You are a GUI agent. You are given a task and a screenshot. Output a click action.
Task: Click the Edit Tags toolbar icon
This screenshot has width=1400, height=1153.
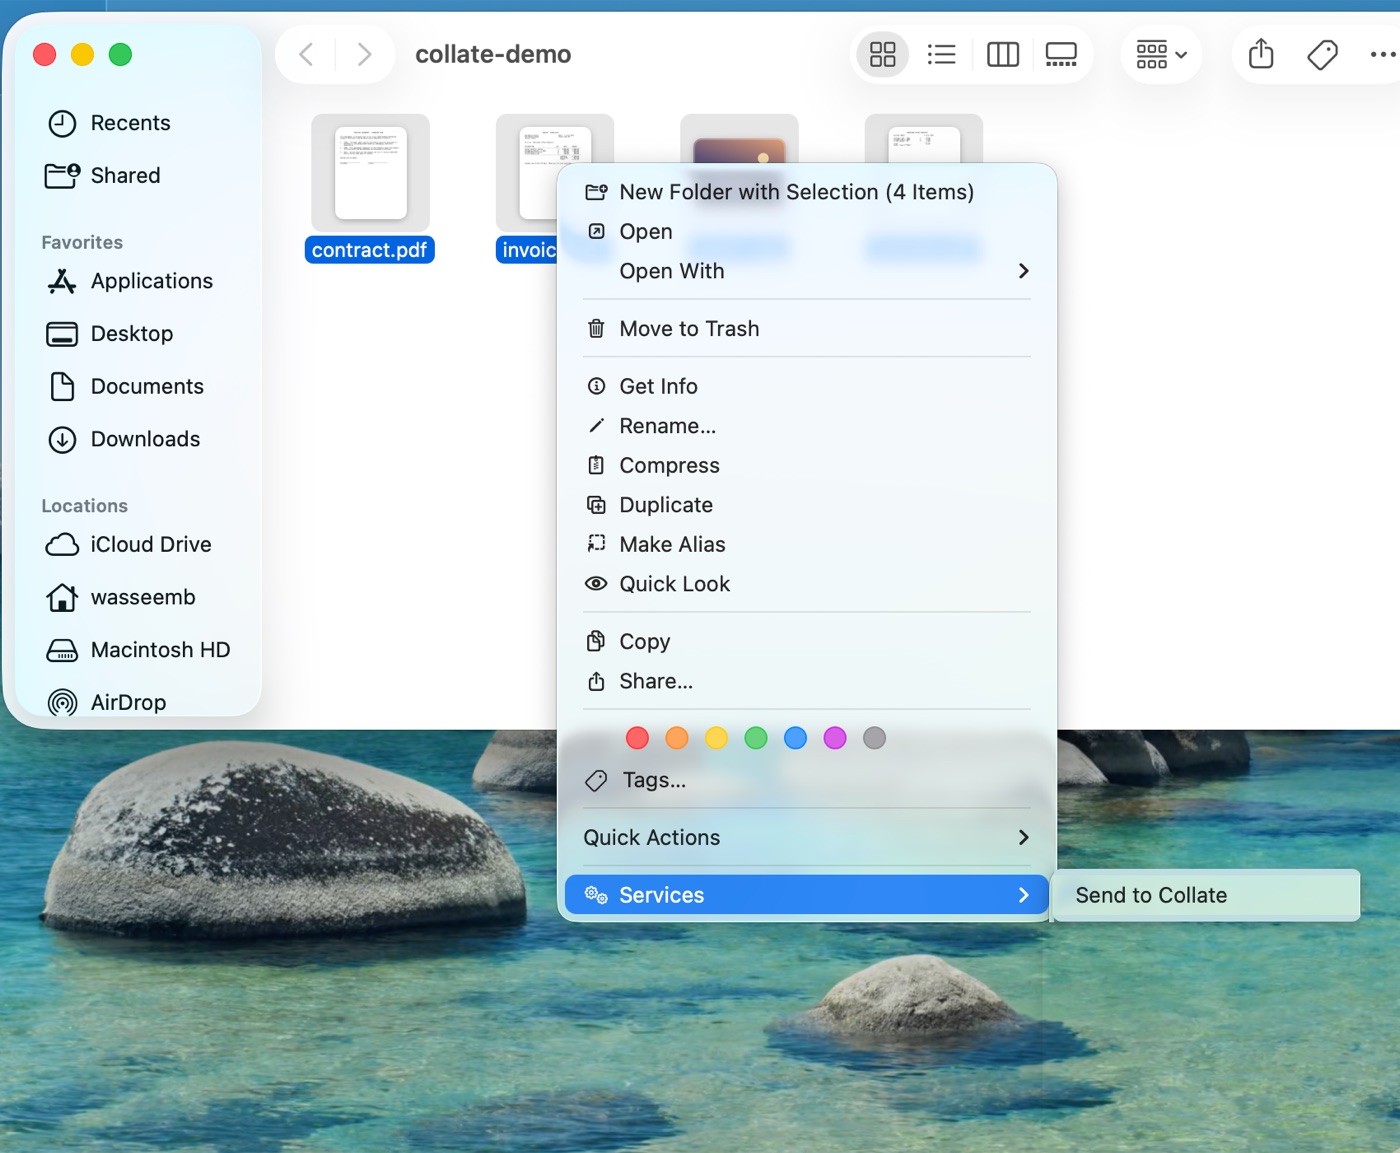click(1322, 54)
